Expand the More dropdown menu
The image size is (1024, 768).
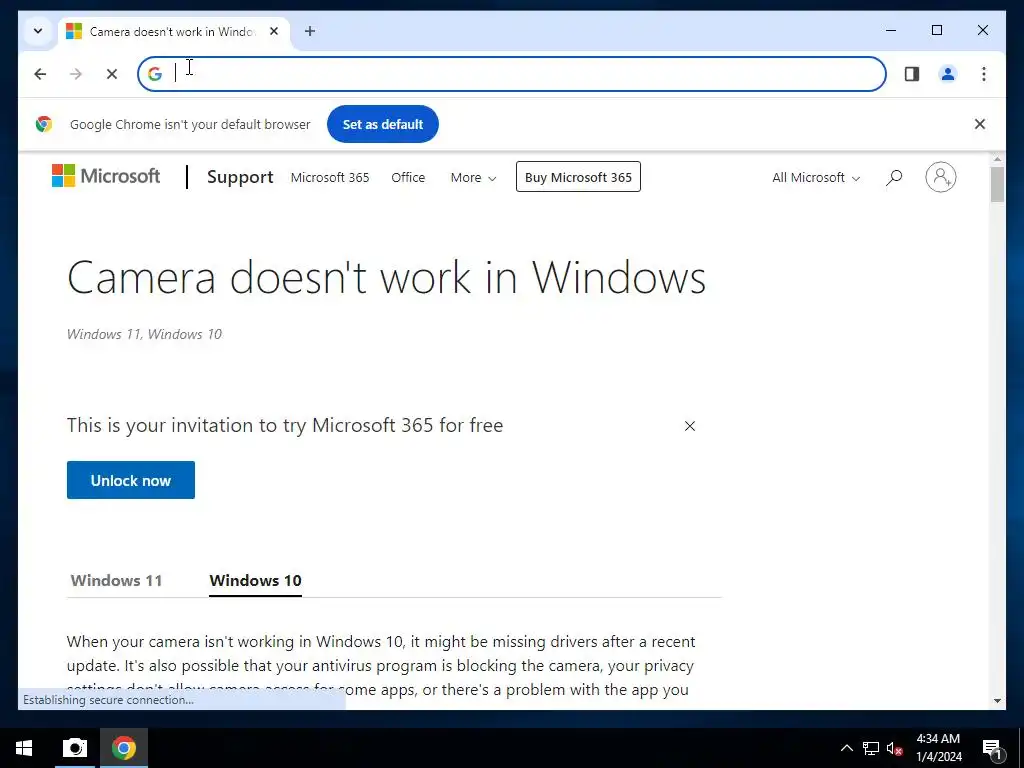473,178
